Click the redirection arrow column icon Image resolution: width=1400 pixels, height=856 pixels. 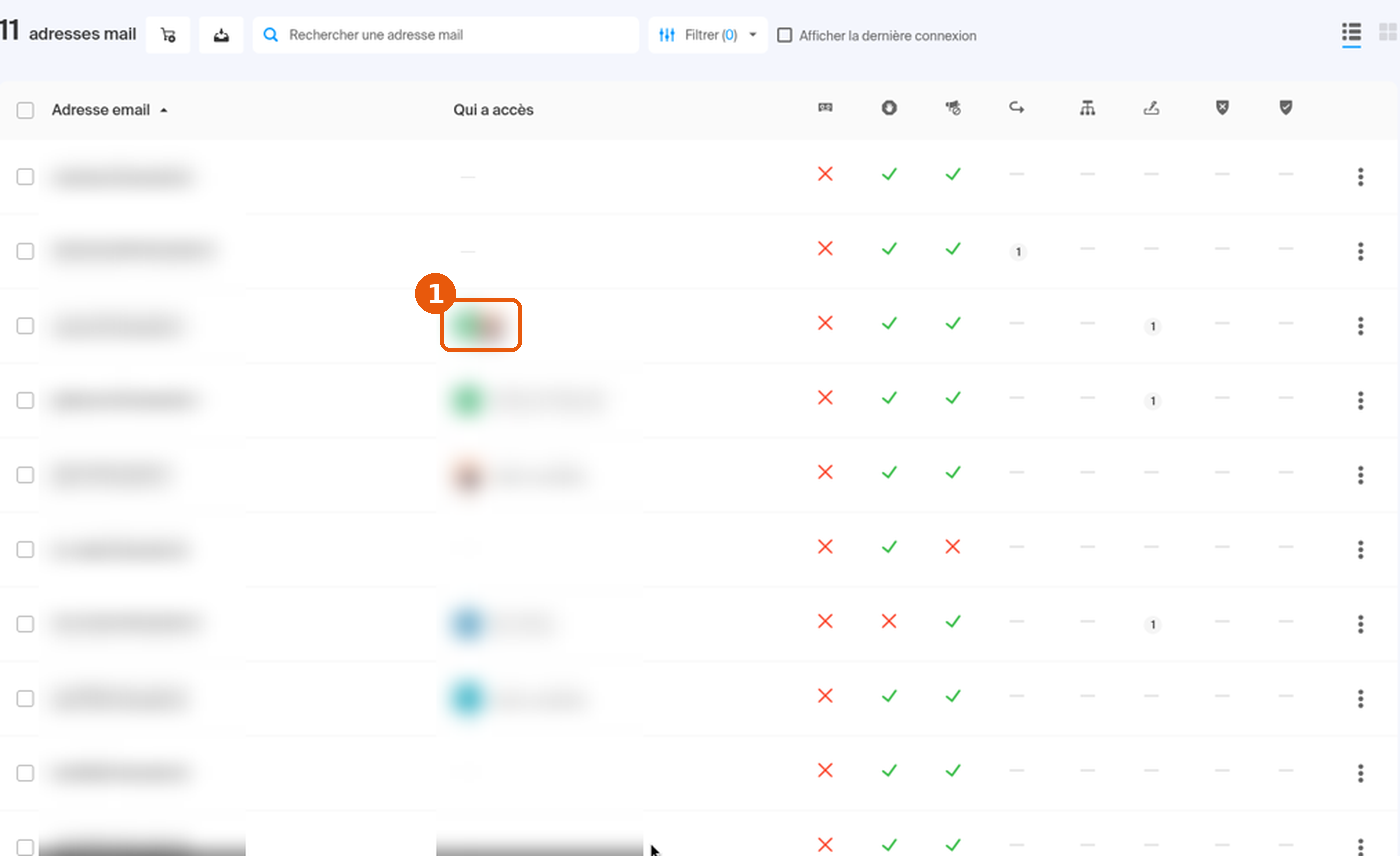click(x=1017, y=108)
